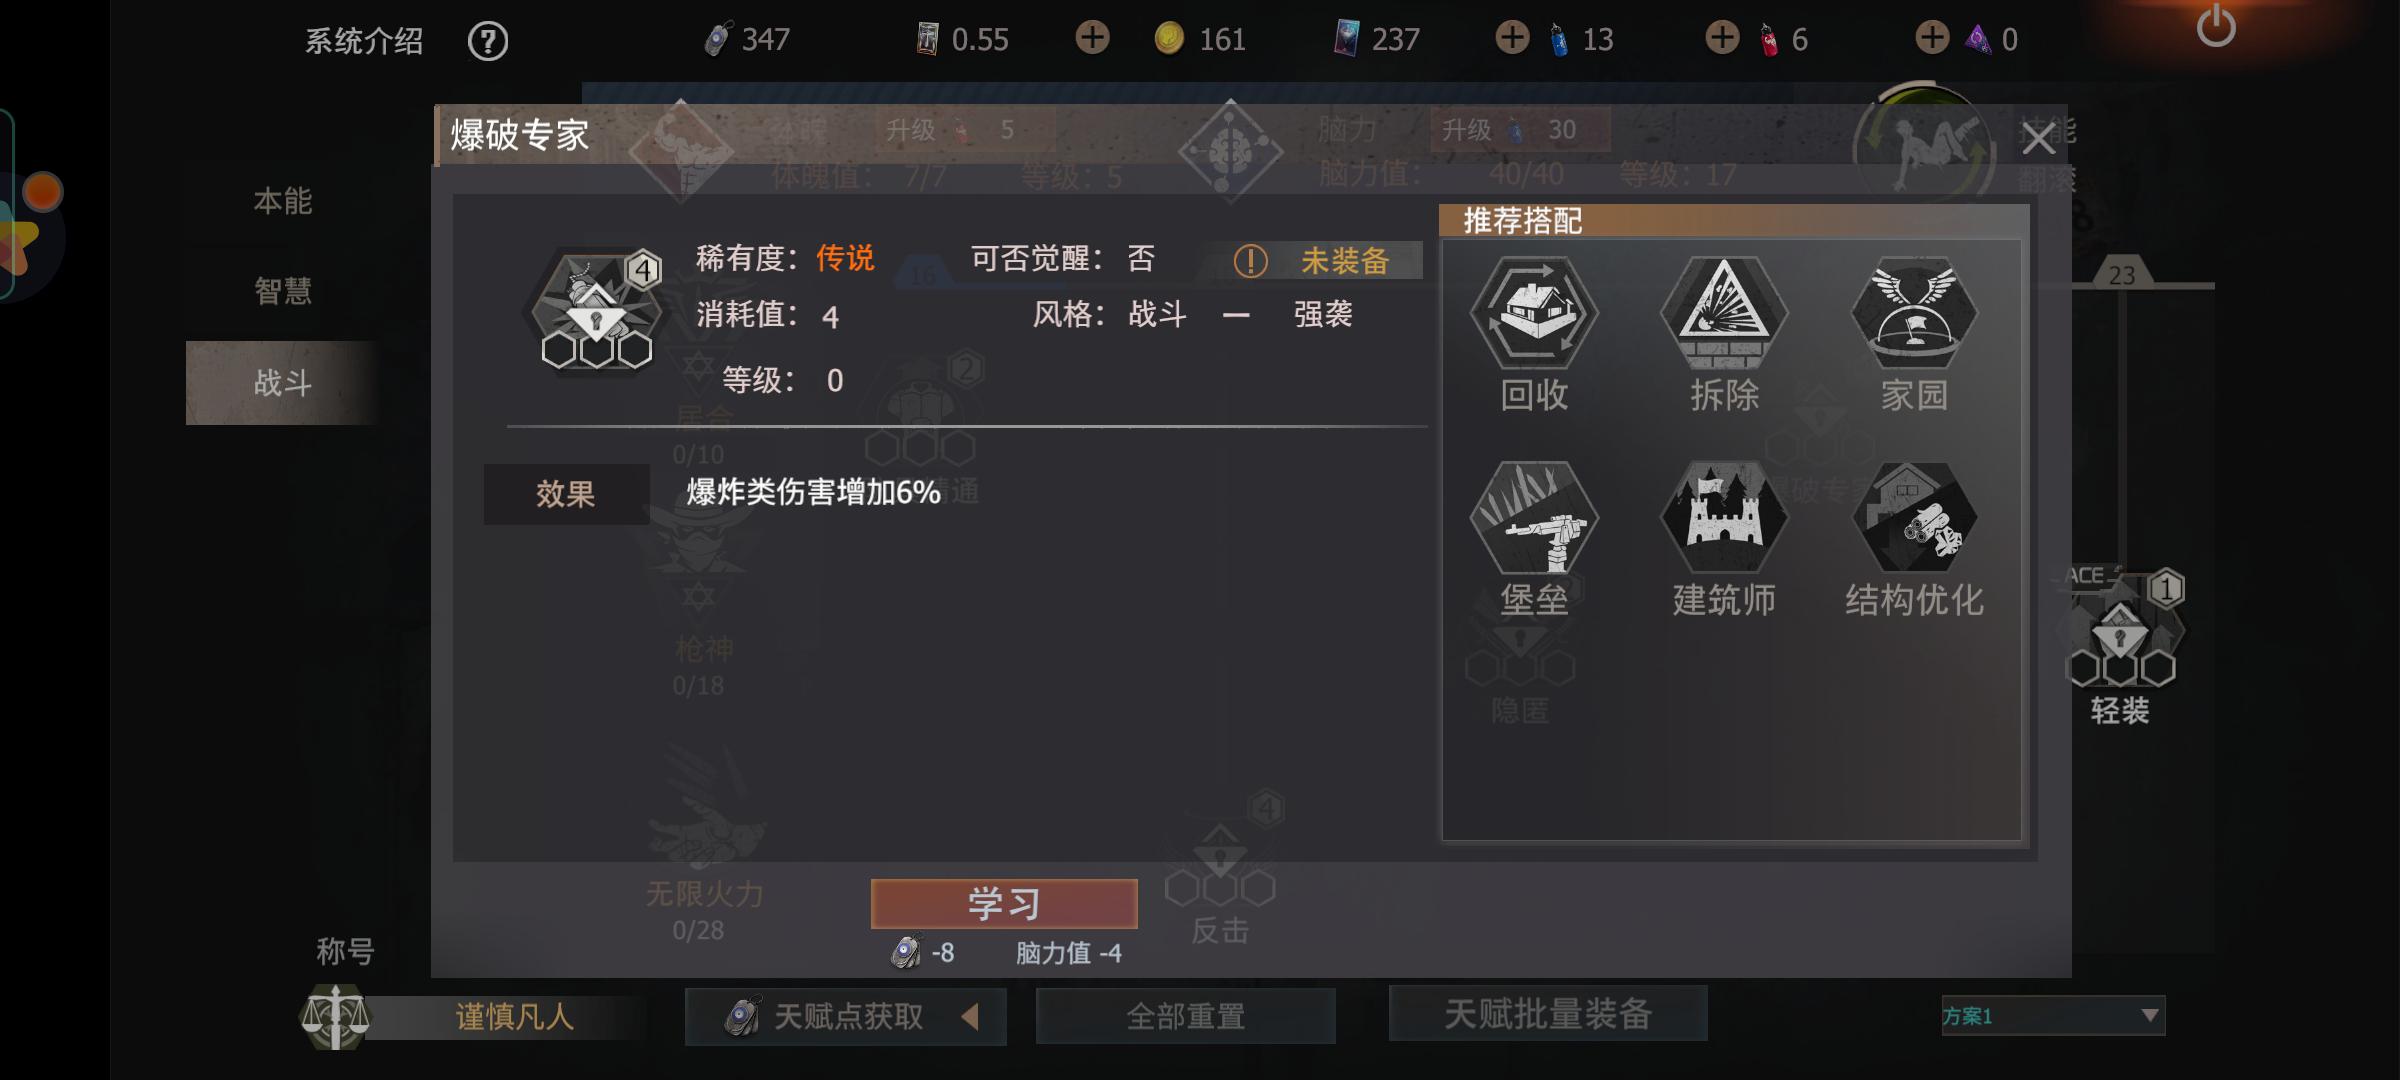Screen dimensions: 2400x1080
Task: Select the 建筑师 castle talent icon
Action: (x=1724, y=518)
